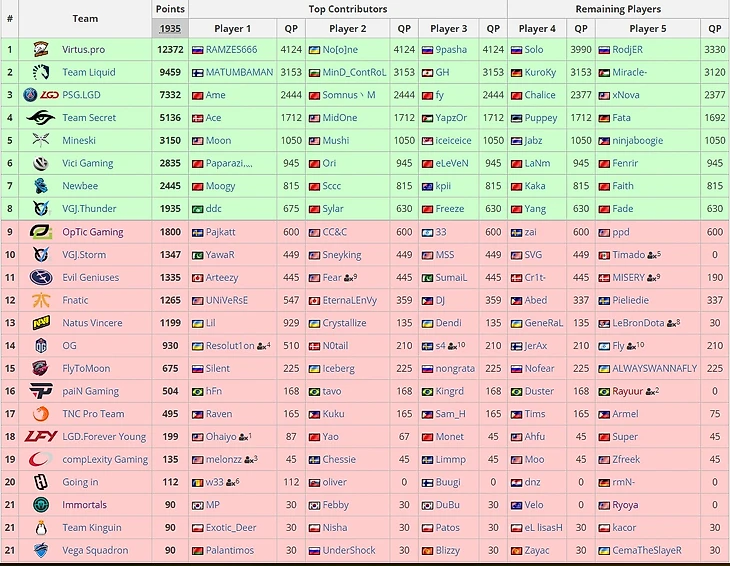Open the OpTic Gaming team link

93,232
